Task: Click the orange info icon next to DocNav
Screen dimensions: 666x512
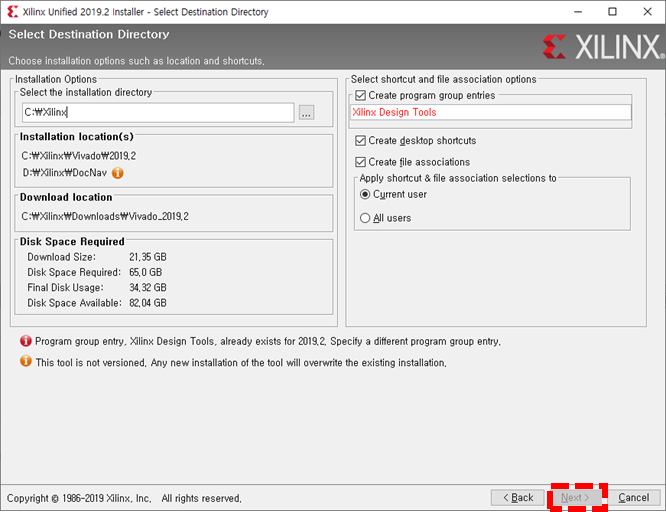Action: point(118,173)
